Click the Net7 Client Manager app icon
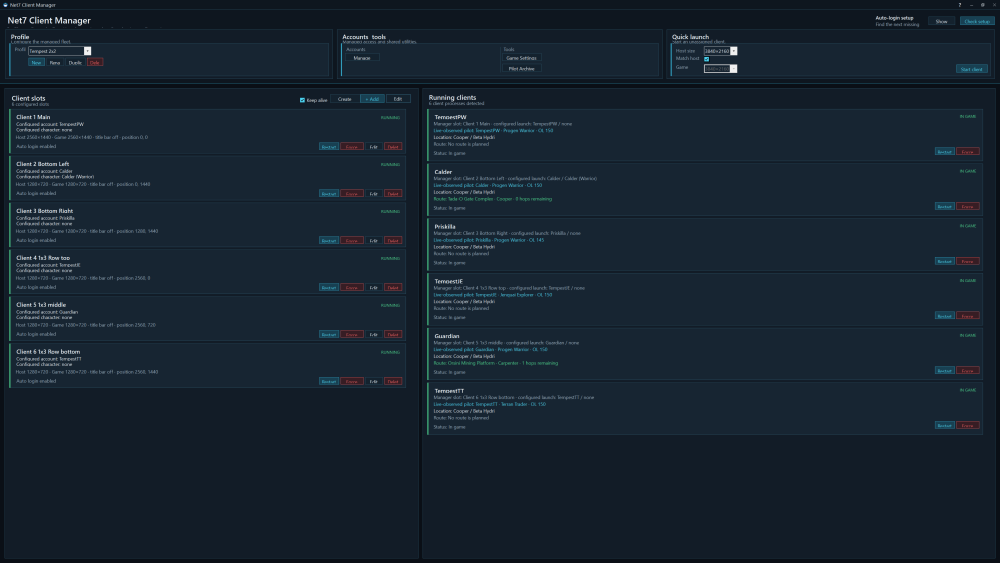The width and height of the screenshot is (1000, 563). (x=5, y=4)
